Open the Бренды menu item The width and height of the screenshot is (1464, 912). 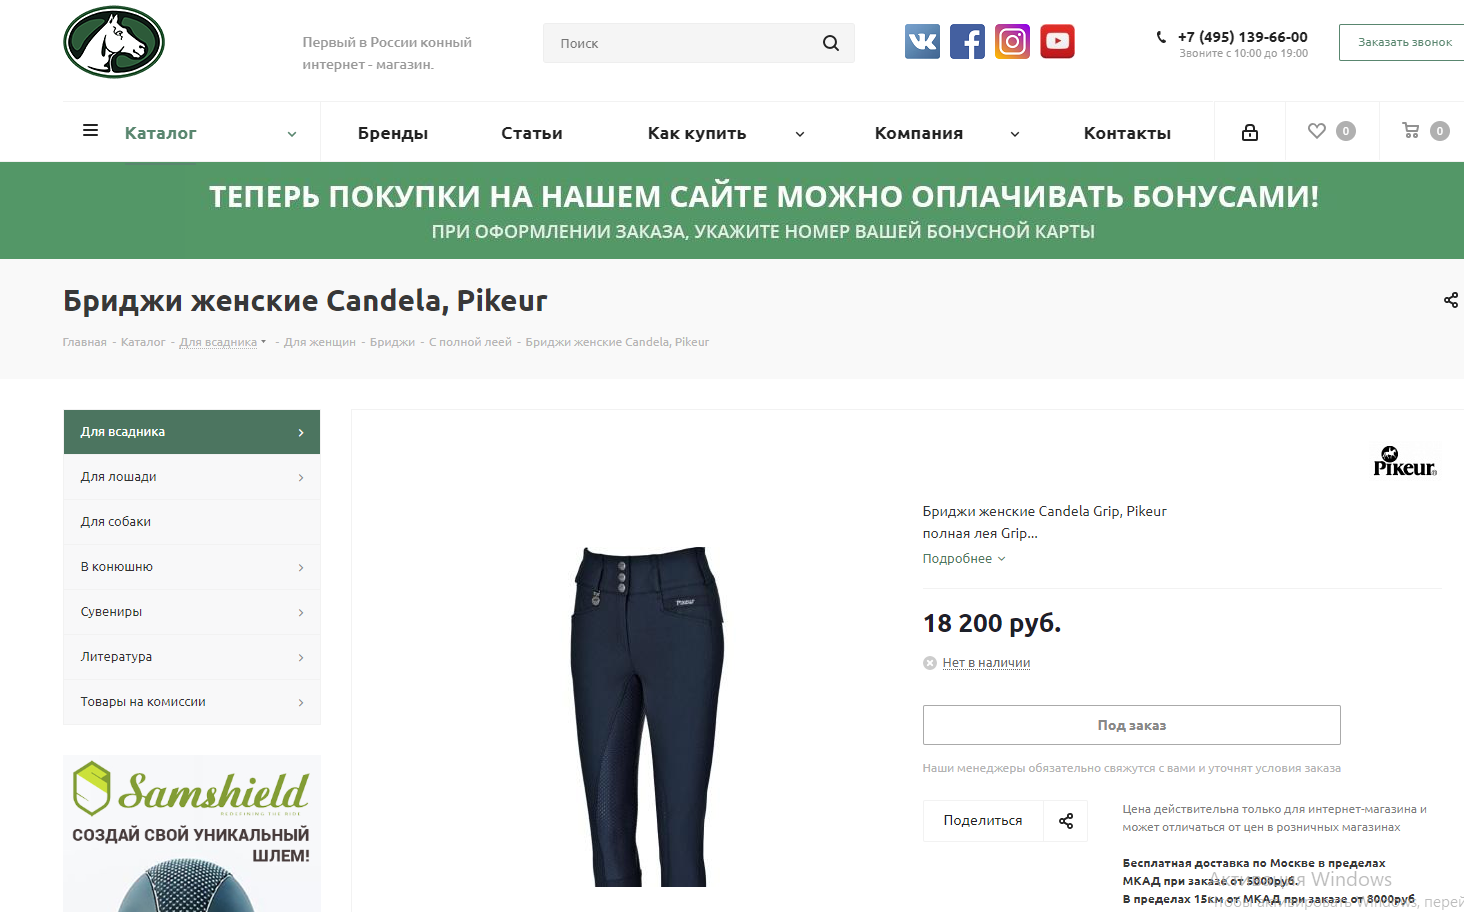(393, 133)
